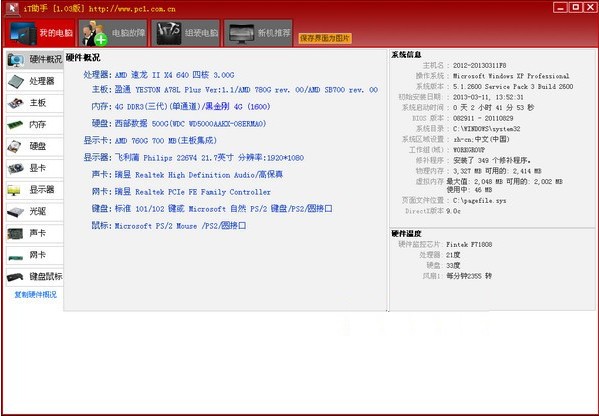This screenshot has width=599, height=416.
Task: Click the 硬件概况 heading text
Action: (83, 58)
